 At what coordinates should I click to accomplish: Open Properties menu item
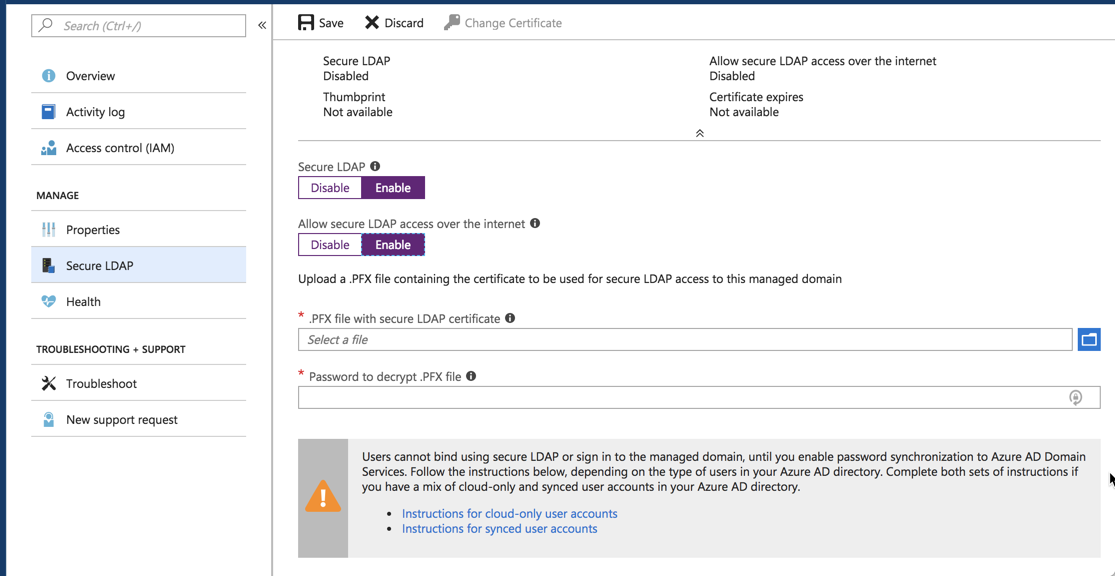tap(139, 230)
